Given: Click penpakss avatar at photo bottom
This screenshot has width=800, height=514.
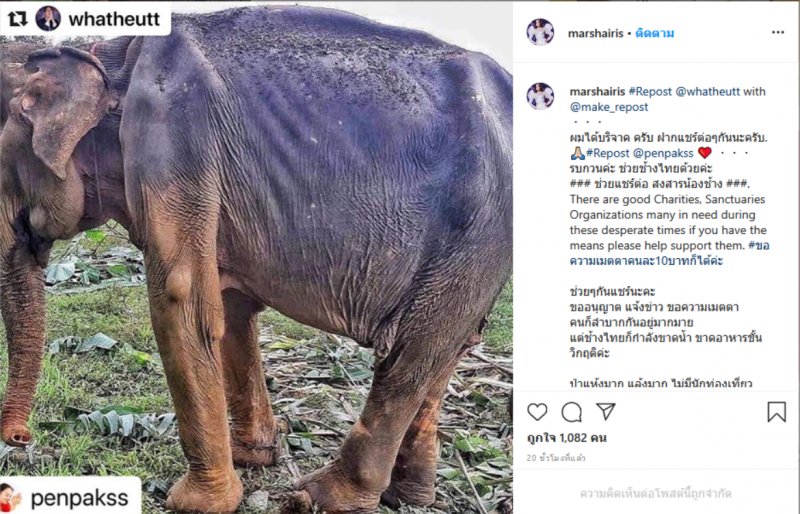Looking at the screenshot, I should 12,497.
